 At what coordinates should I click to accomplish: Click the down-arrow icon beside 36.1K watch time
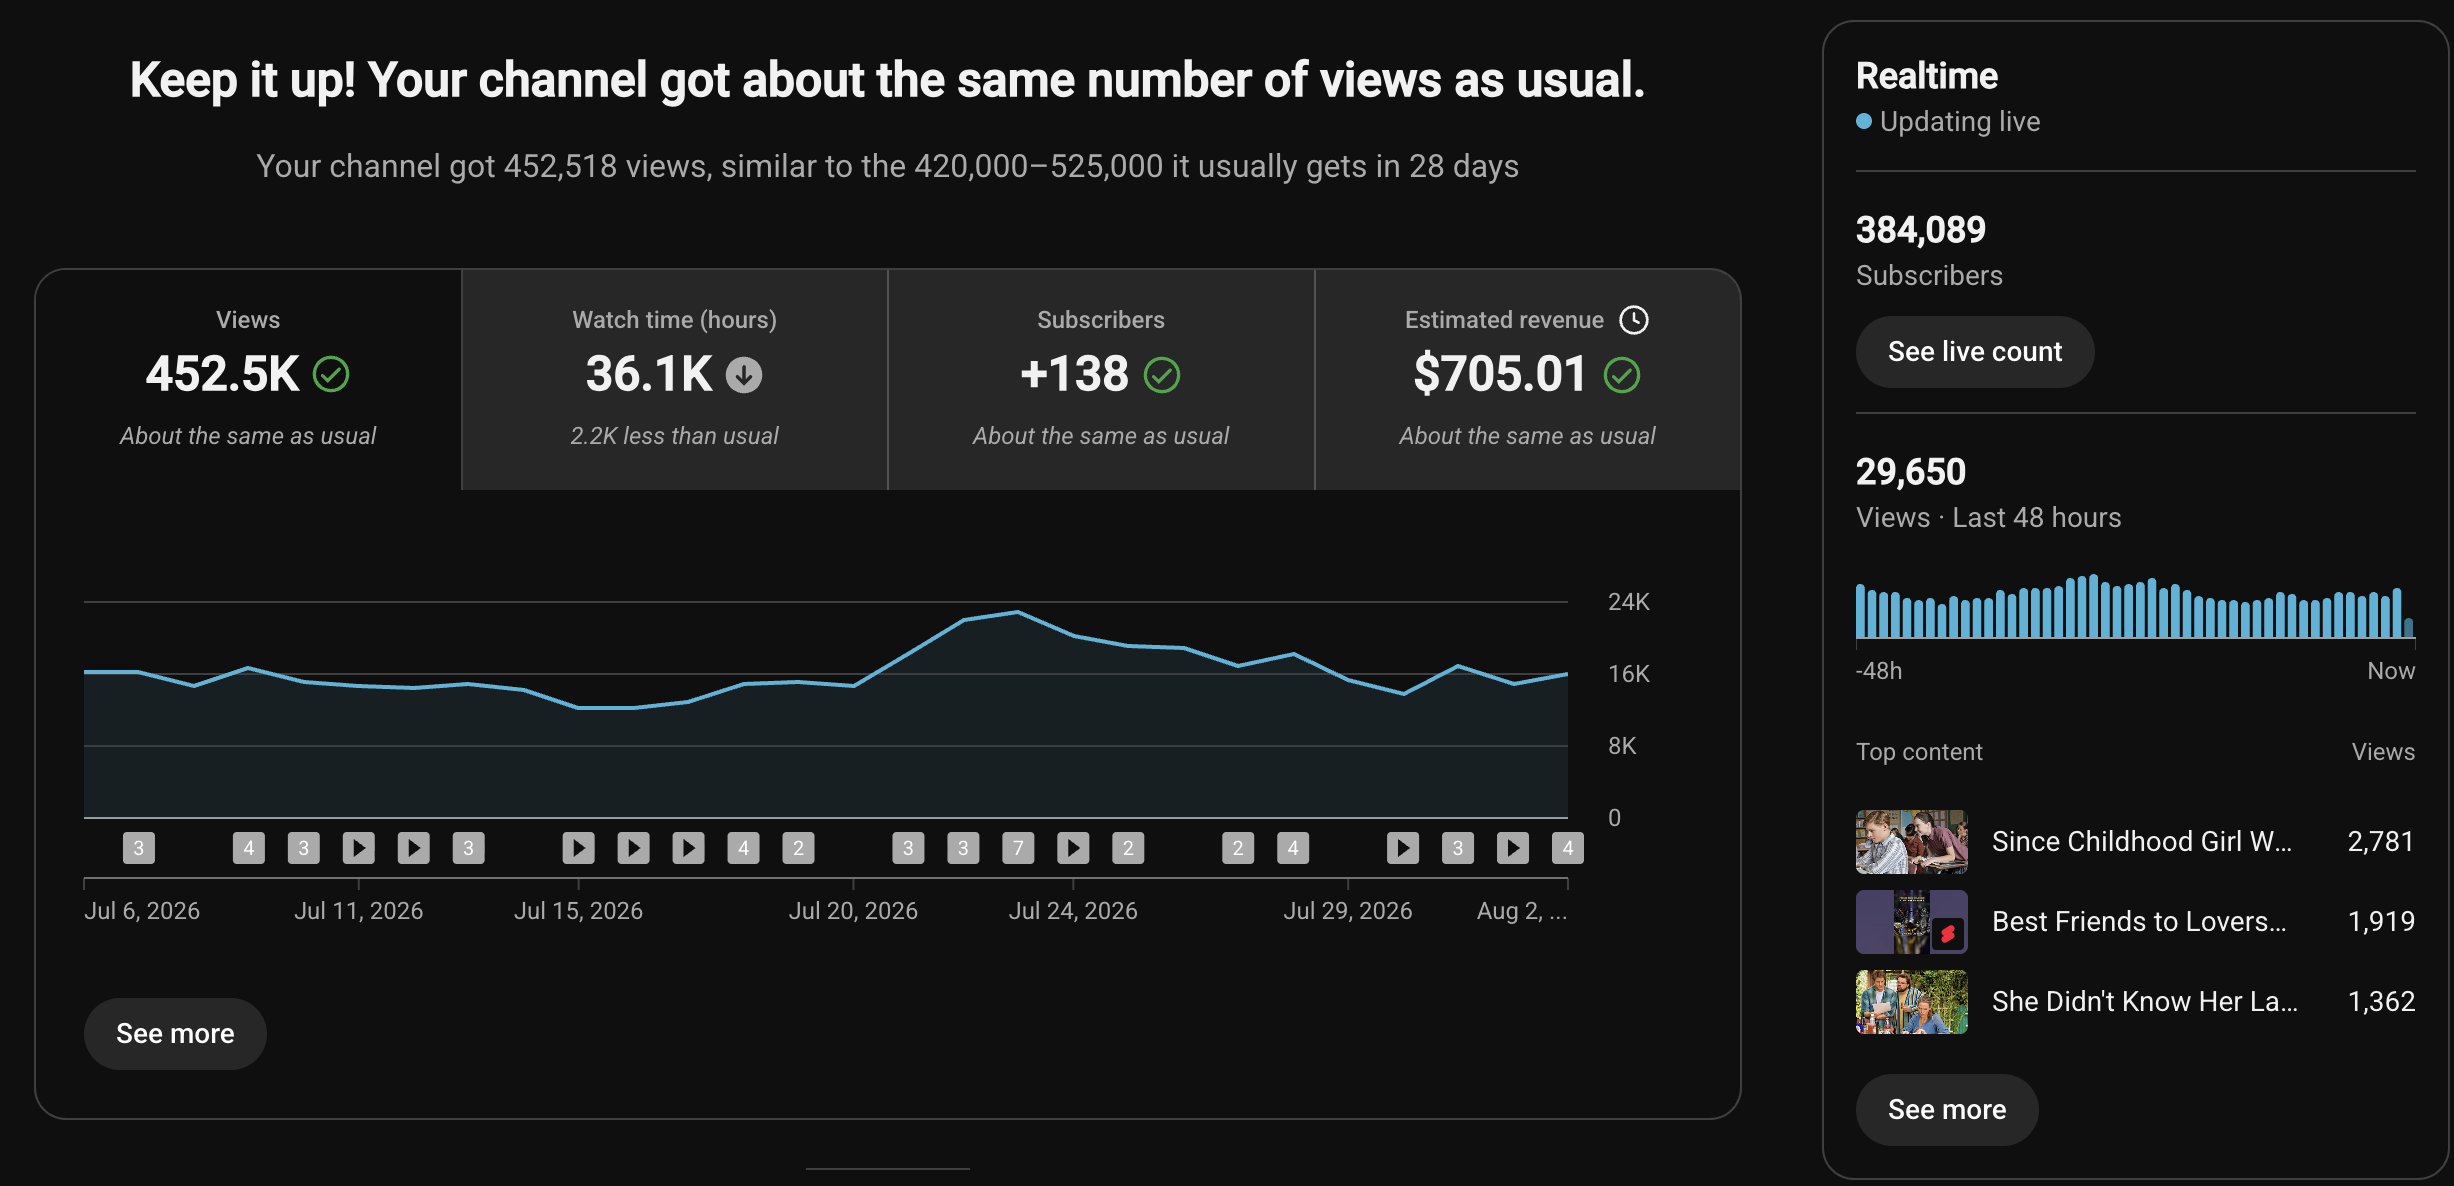tap(744, 375)
